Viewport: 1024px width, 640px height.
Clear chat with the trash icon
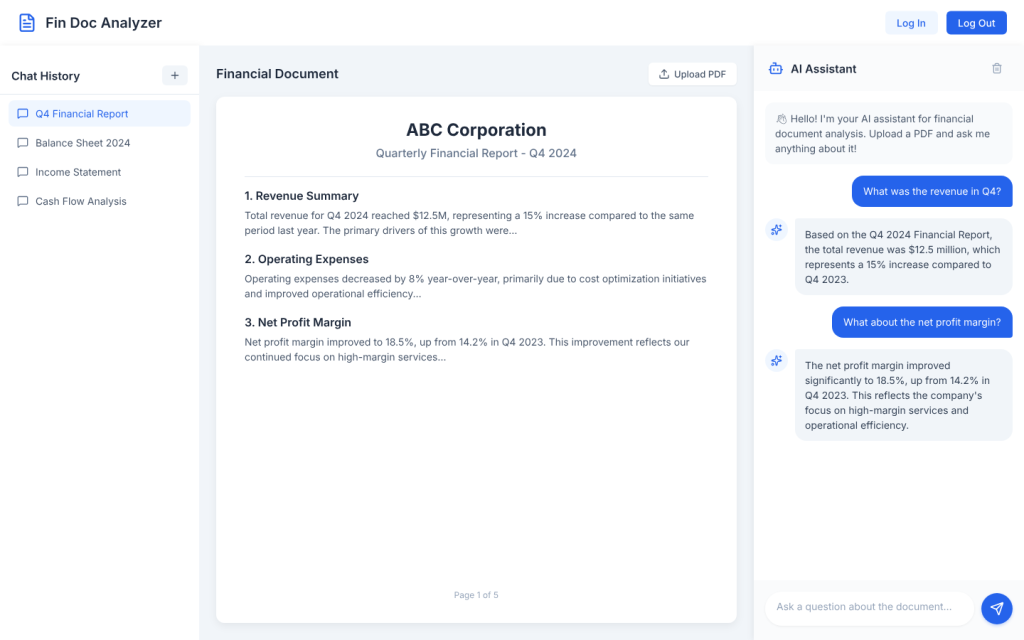pos(996,69)
